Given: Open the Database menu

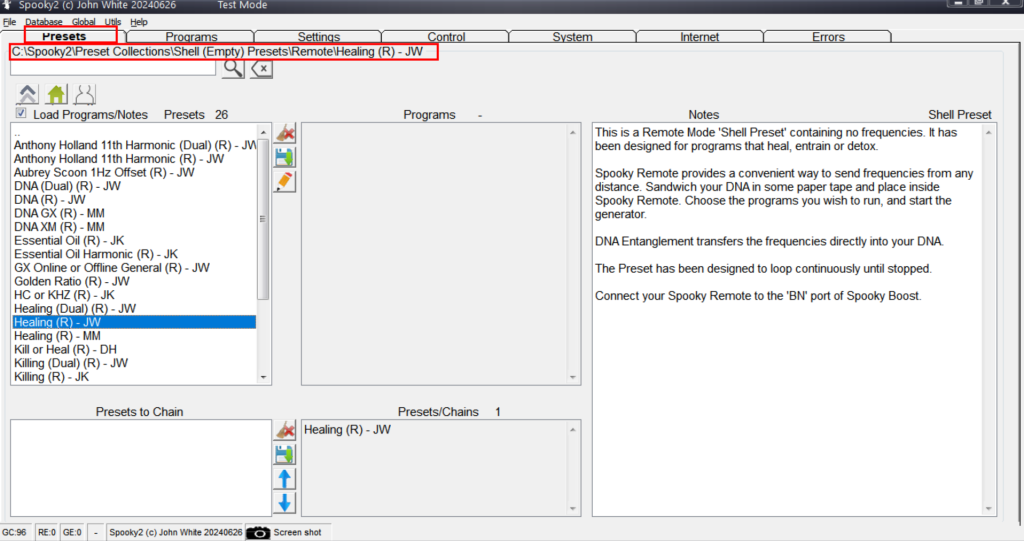Looking at the screenshot, I should (43, 22).
